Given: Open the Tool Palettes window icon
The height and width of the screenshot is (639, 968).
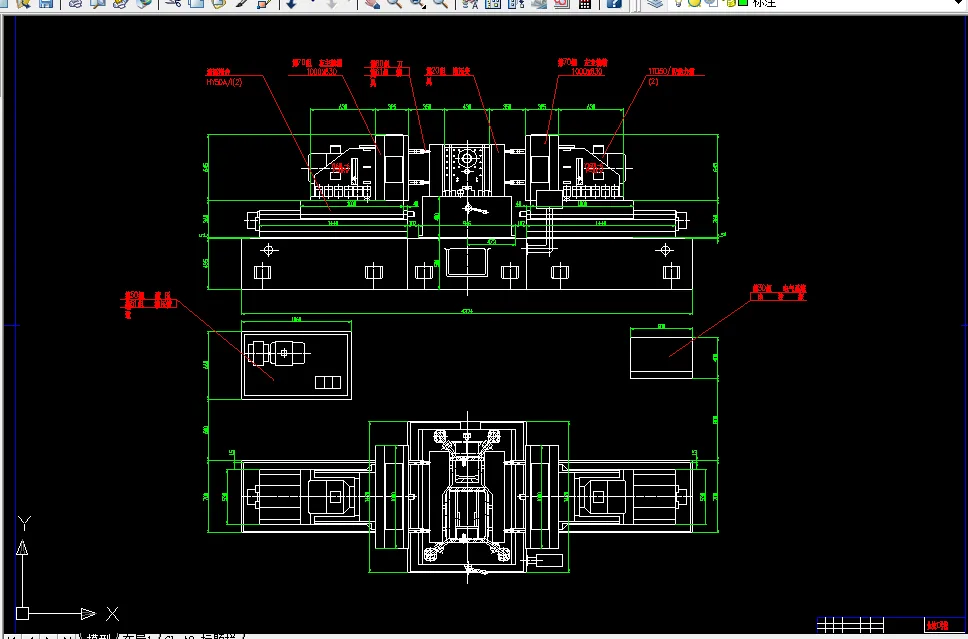Looking at the screenshot, I should click(x=516, y=4).
